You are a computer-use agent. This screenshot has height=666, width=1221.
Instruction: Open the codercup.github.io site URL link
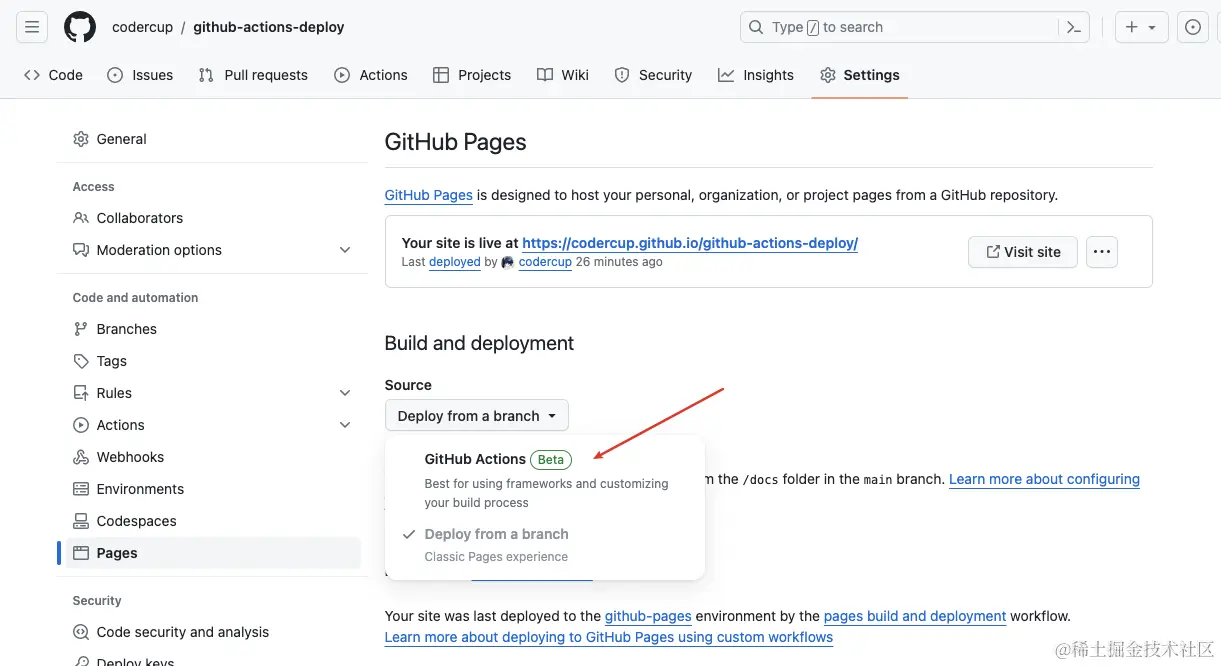pos(690,242)
